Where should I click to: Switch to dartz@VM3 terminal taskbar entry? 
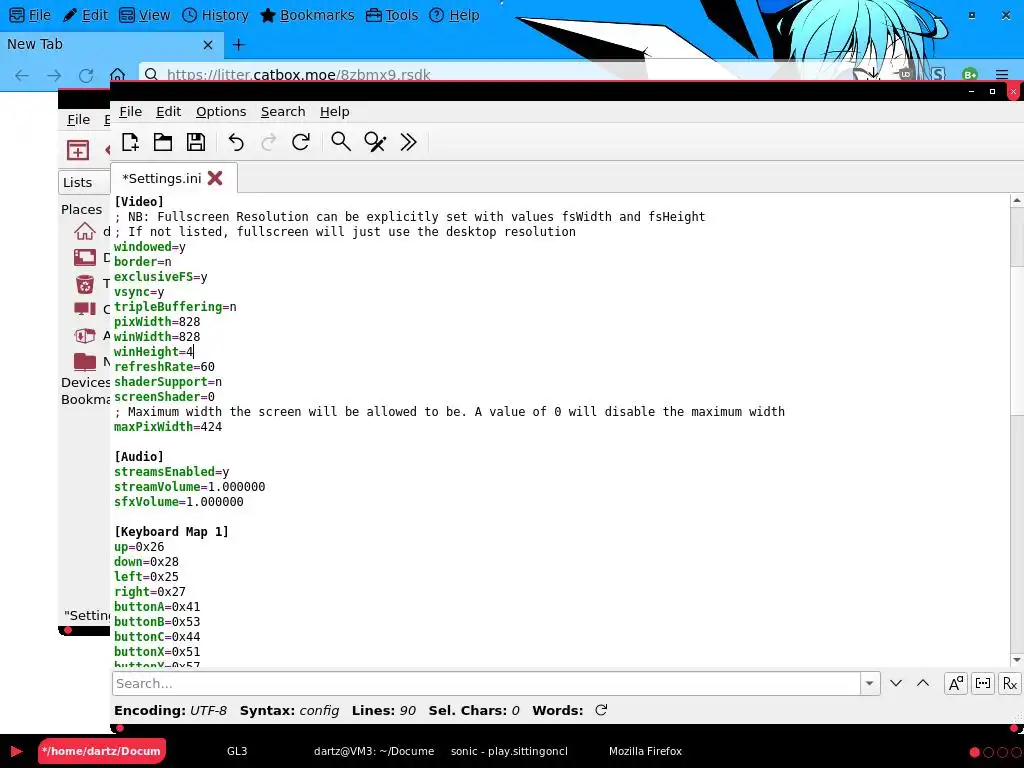click(374, 751)
